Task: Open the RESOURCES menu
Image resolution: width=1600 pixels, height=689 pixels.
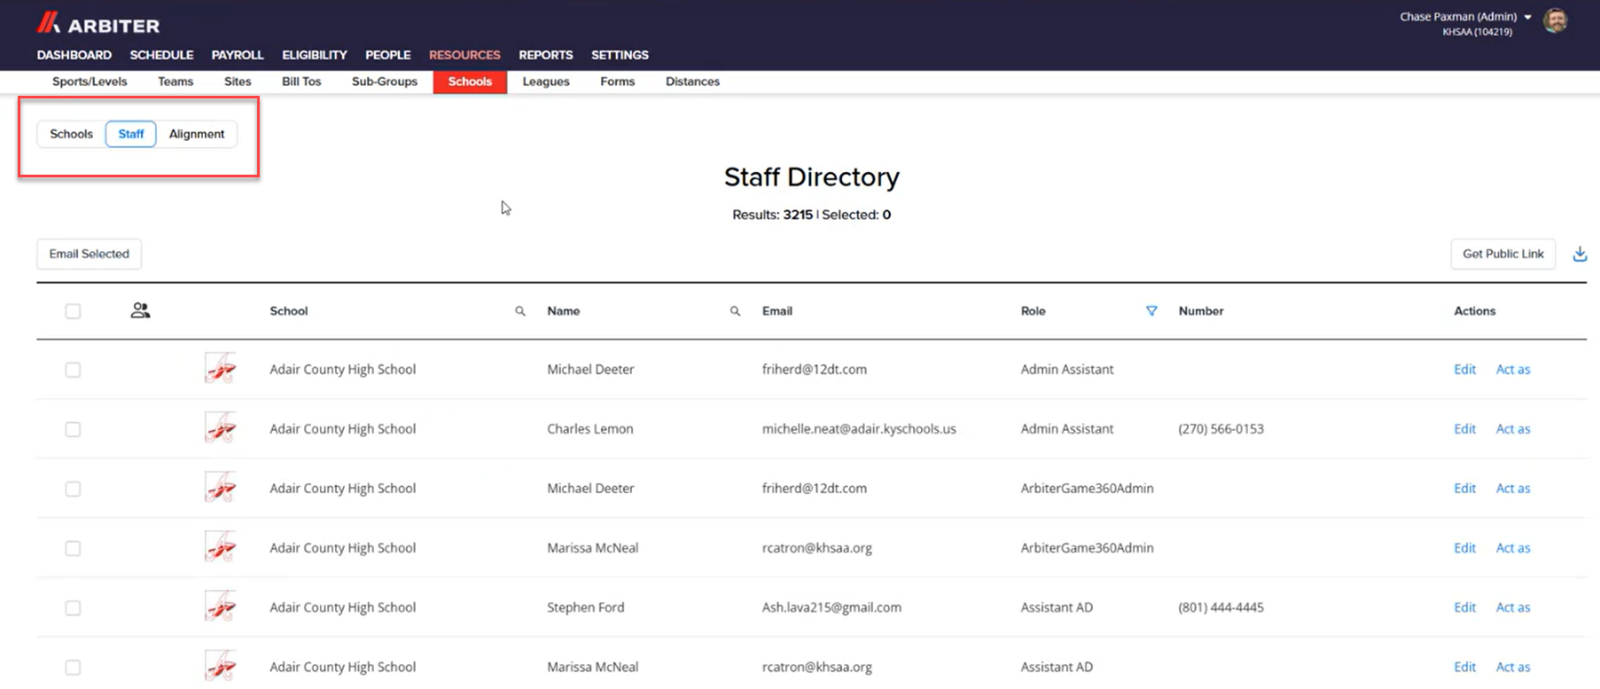Action: click(x=464, y=55)
